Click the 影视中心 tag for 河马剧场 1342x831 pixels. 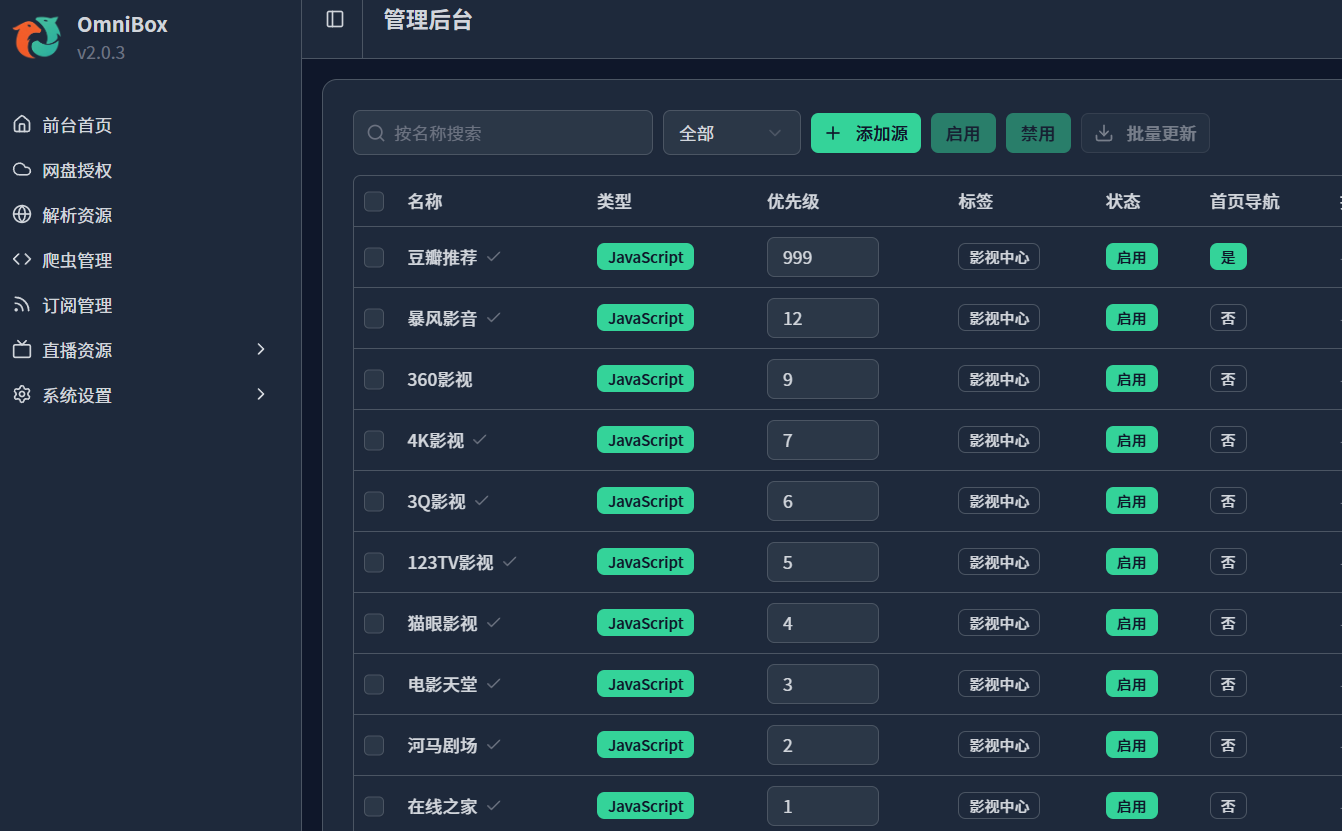[999, 745]
